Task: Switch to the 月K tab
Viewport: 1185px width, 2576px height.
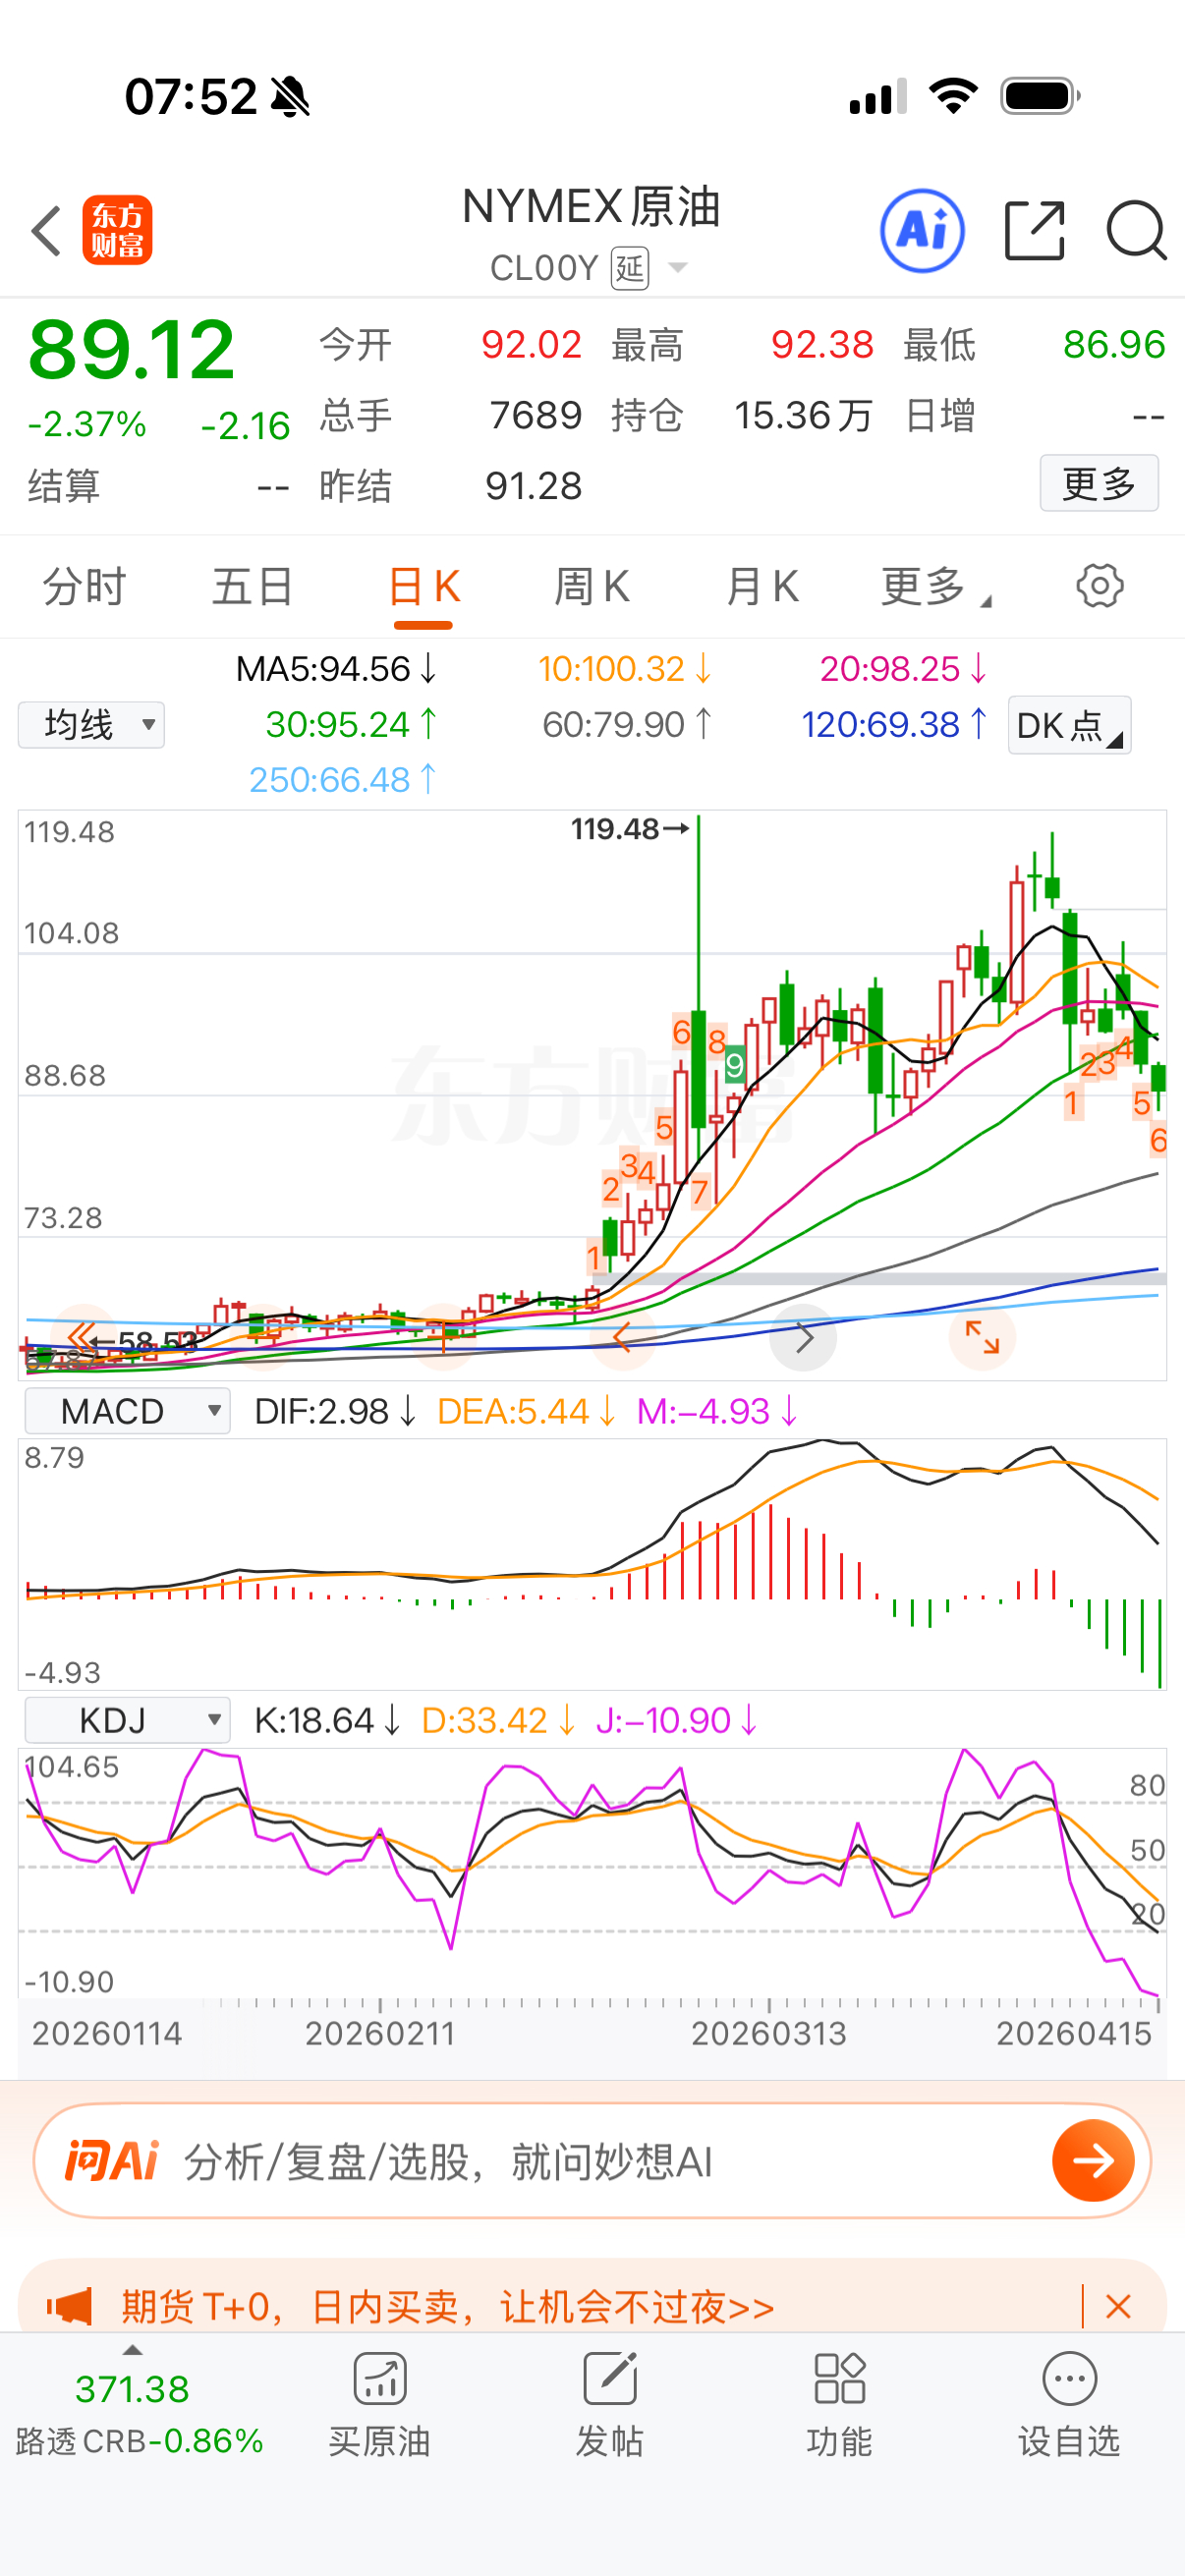Action: [x=762, y=586]
